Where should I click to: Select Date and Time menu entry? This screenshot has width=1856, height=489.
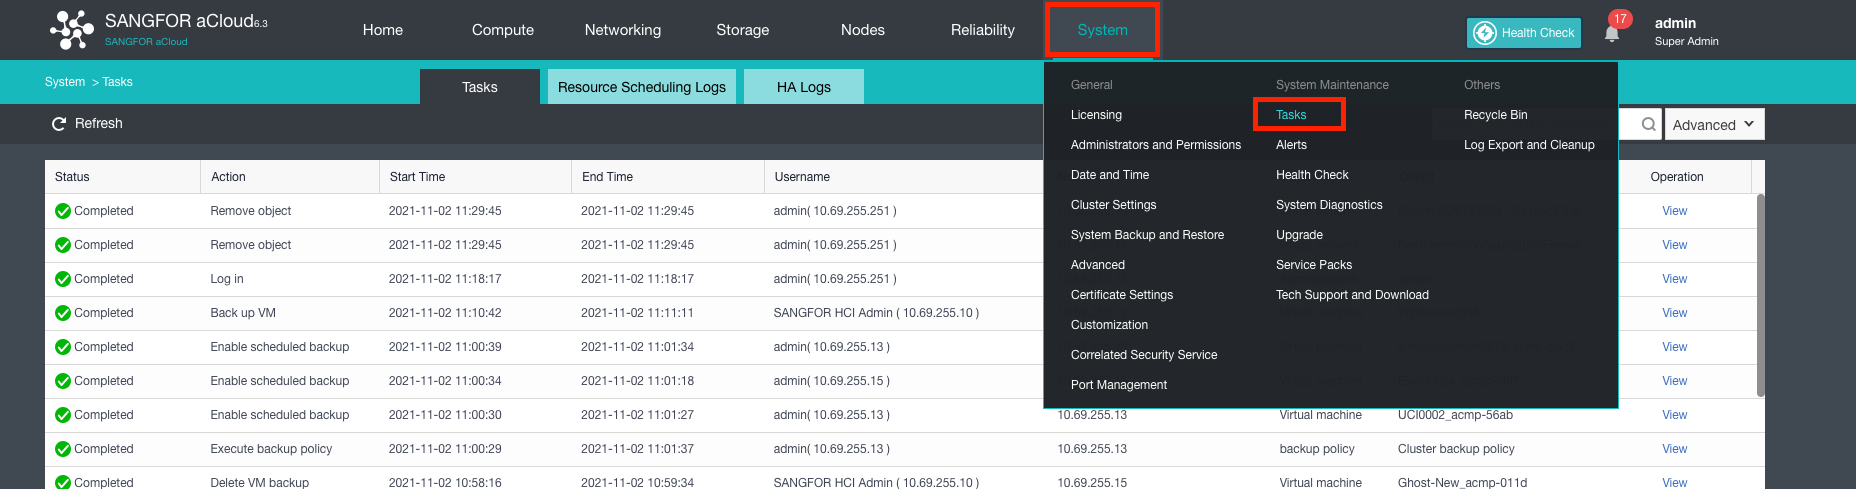click(x=1110, y=175)
